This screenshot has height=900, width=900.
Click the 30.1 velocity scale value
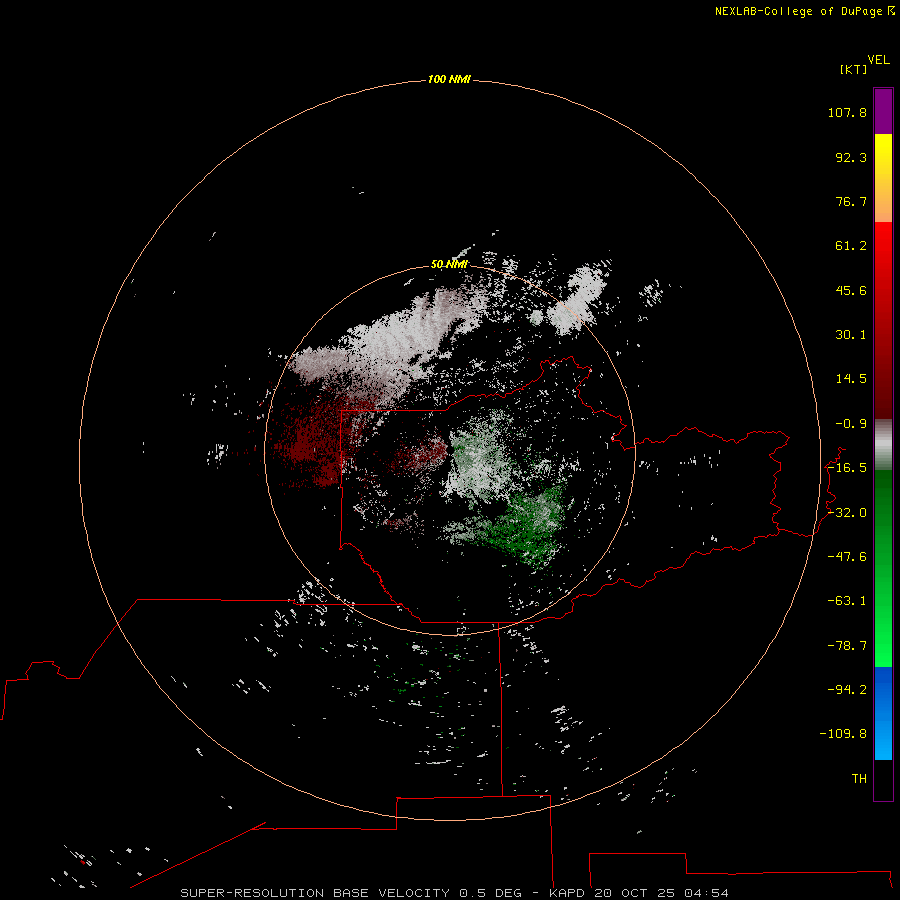click(851, 335)
